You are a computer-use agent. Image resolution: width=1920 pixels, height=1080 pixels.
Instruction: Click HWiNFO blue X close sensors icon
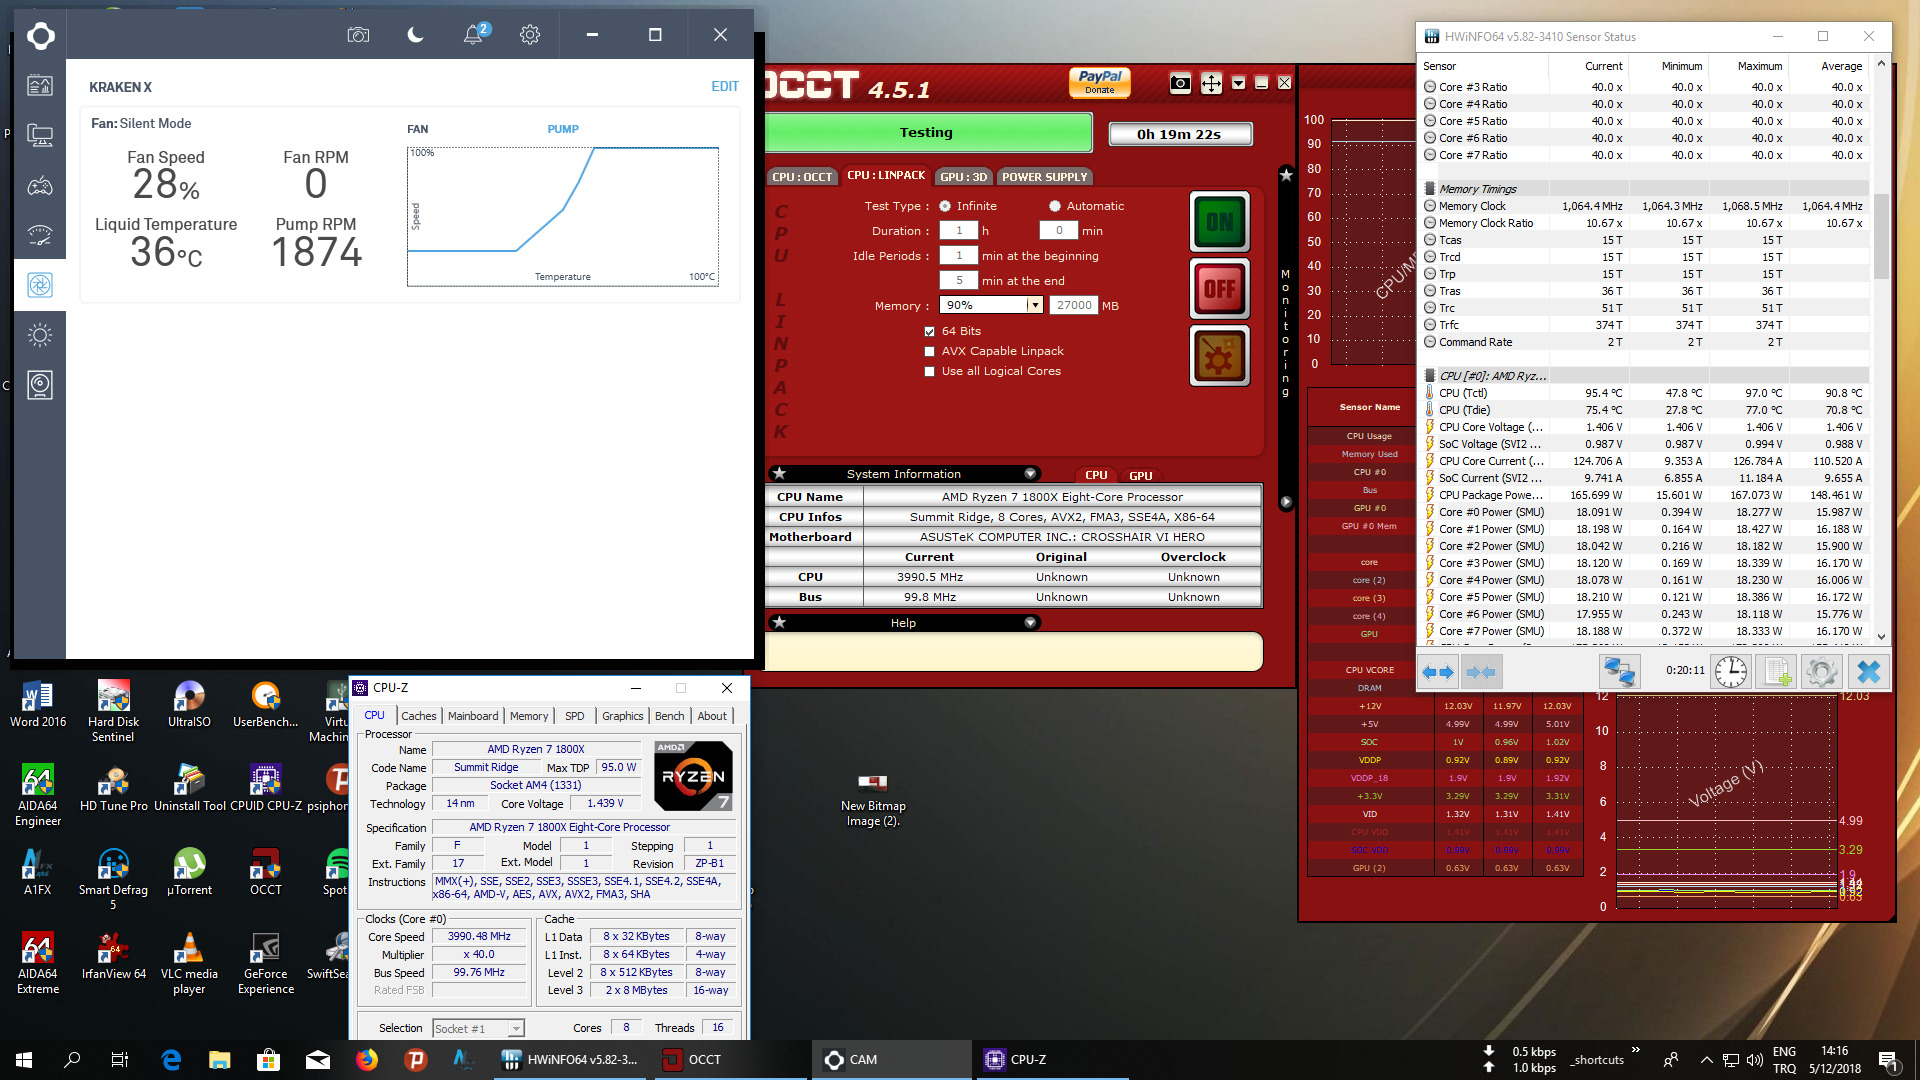coord(1868,672)
